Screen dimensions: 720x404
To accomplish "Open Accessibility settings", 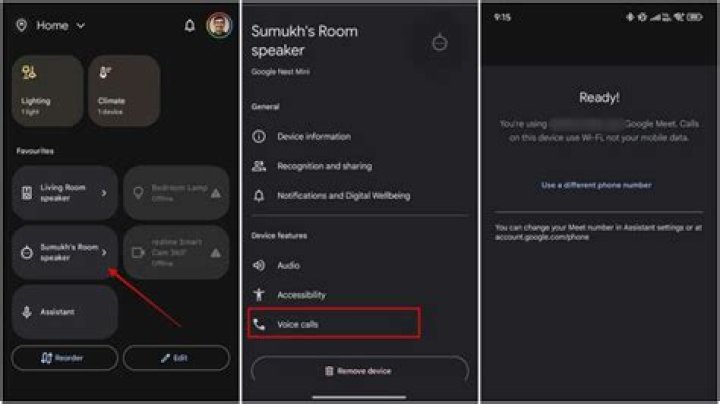I will pos(360,295).
